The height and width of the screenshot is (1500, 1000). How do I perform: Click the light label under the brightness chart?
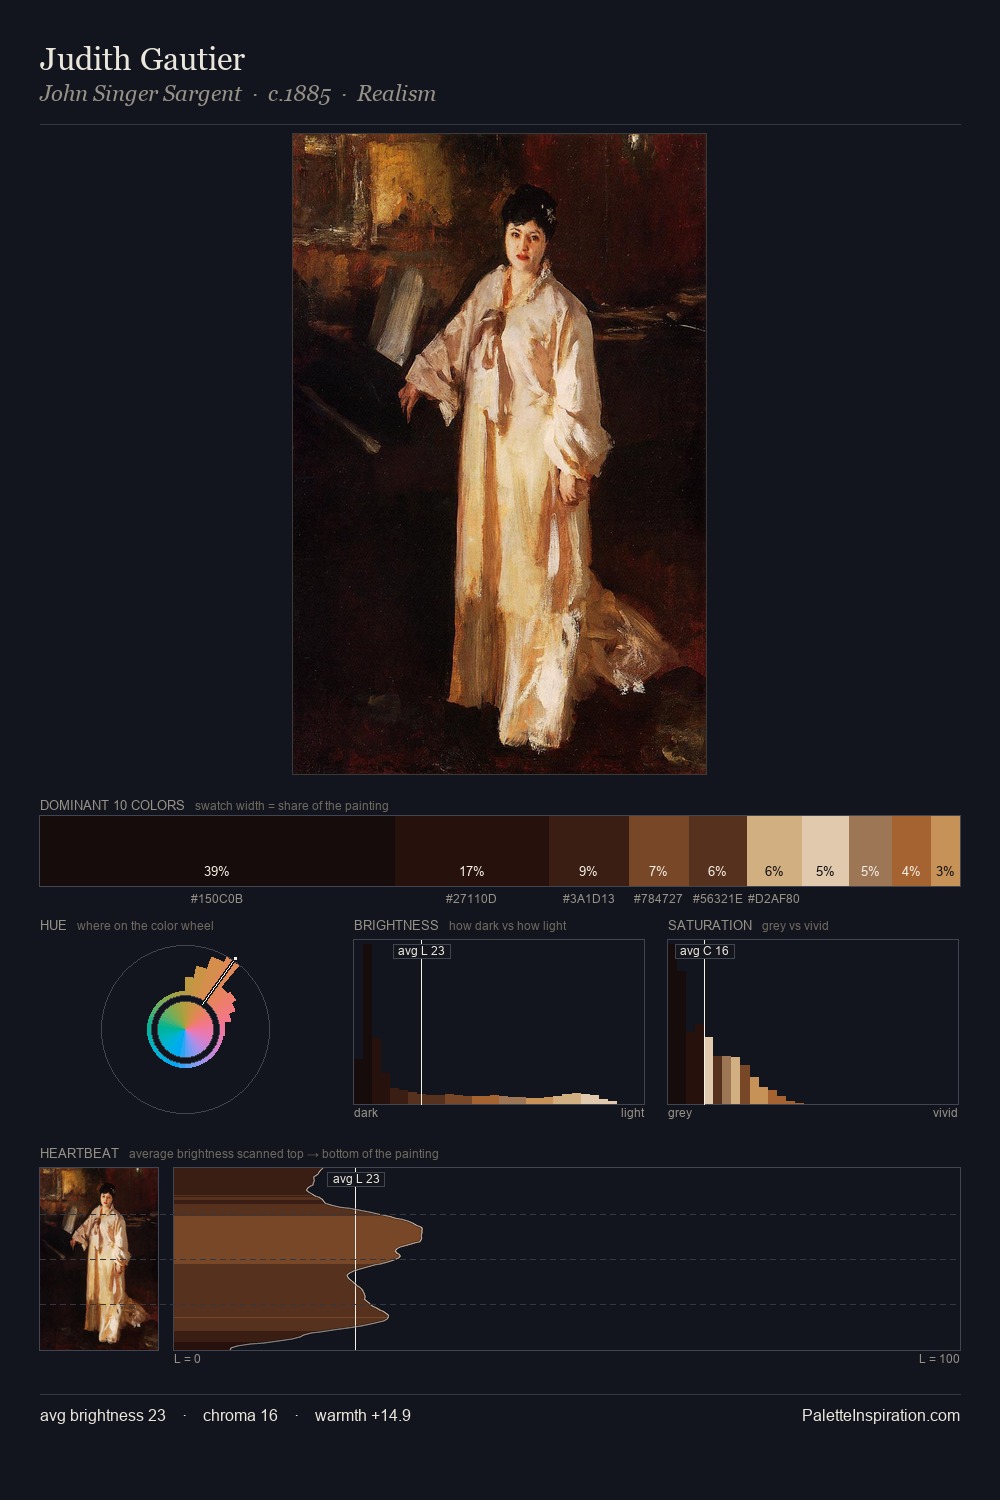tap(632, 1113)
